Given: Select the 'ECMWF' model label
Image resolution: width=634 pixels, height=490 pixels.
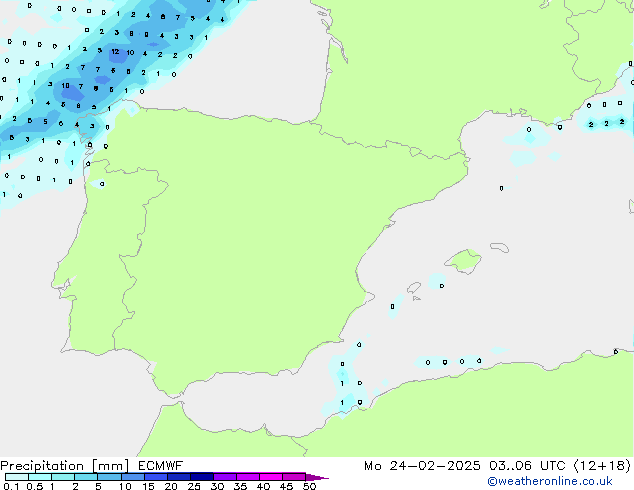Looking at the screenshot, I should 160,465.
